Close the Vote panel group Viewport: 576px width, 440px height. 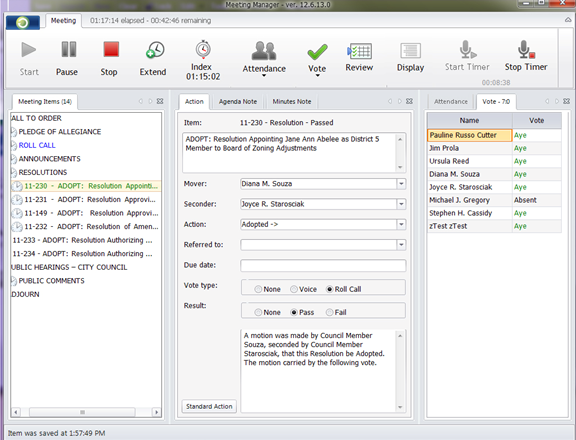[566, 101]
